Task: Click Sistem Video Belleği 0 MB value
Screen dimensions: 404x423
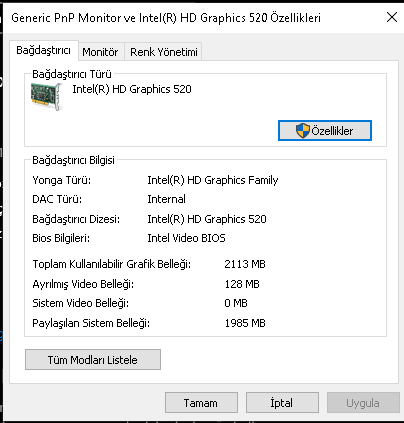Action: coord(236,303)
